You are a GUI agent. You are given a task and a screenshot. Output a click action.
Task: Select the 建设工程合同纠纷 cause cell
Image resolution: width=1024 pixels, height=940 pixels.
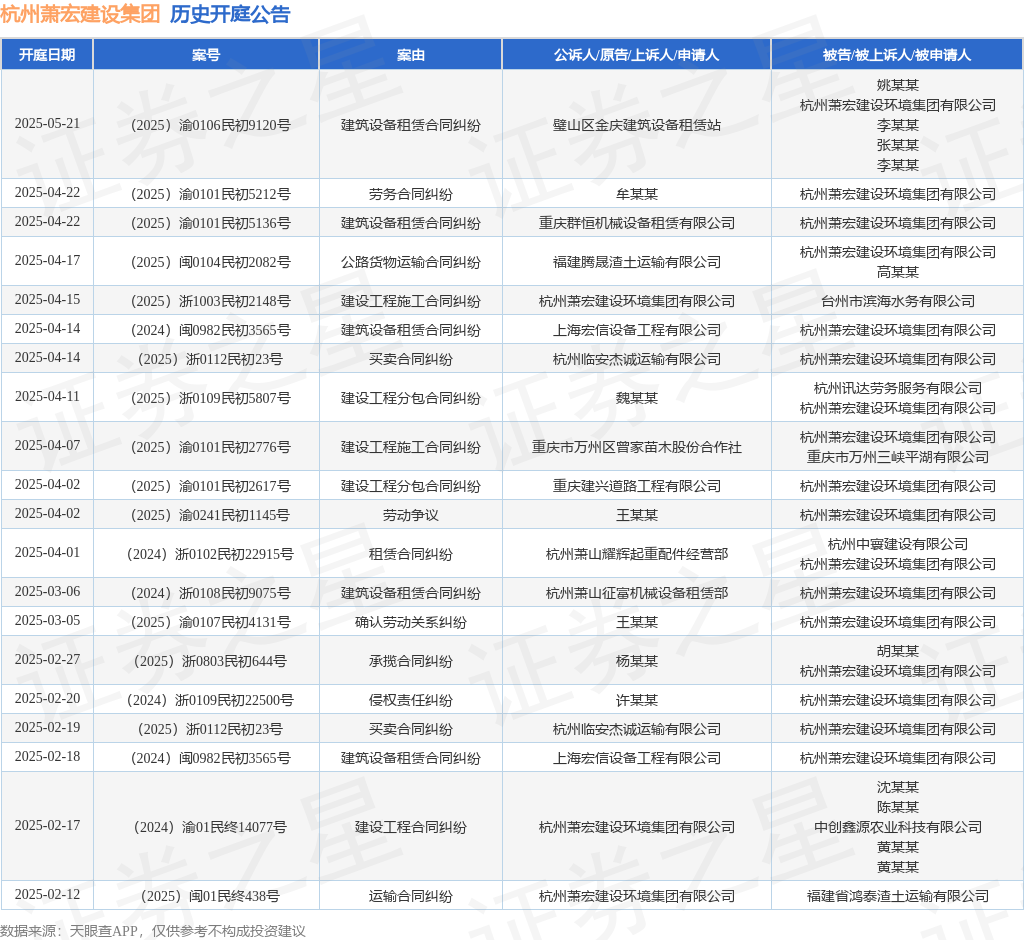coord(410,827)
